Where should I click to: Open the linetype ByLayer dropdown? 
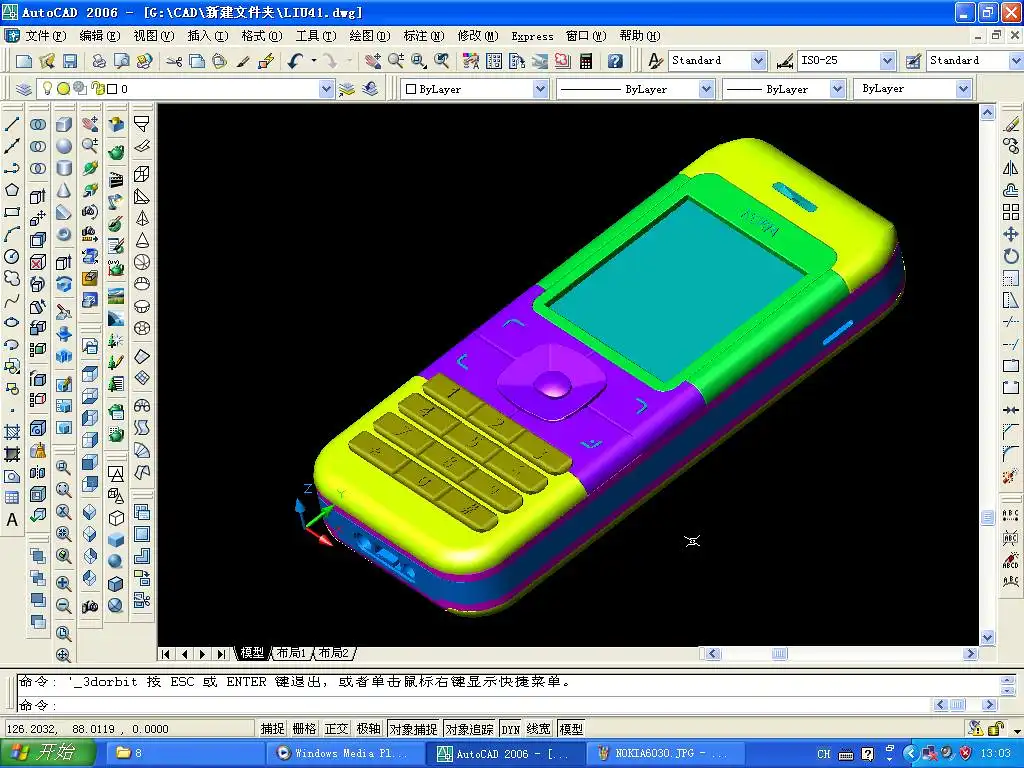point(706,89)
